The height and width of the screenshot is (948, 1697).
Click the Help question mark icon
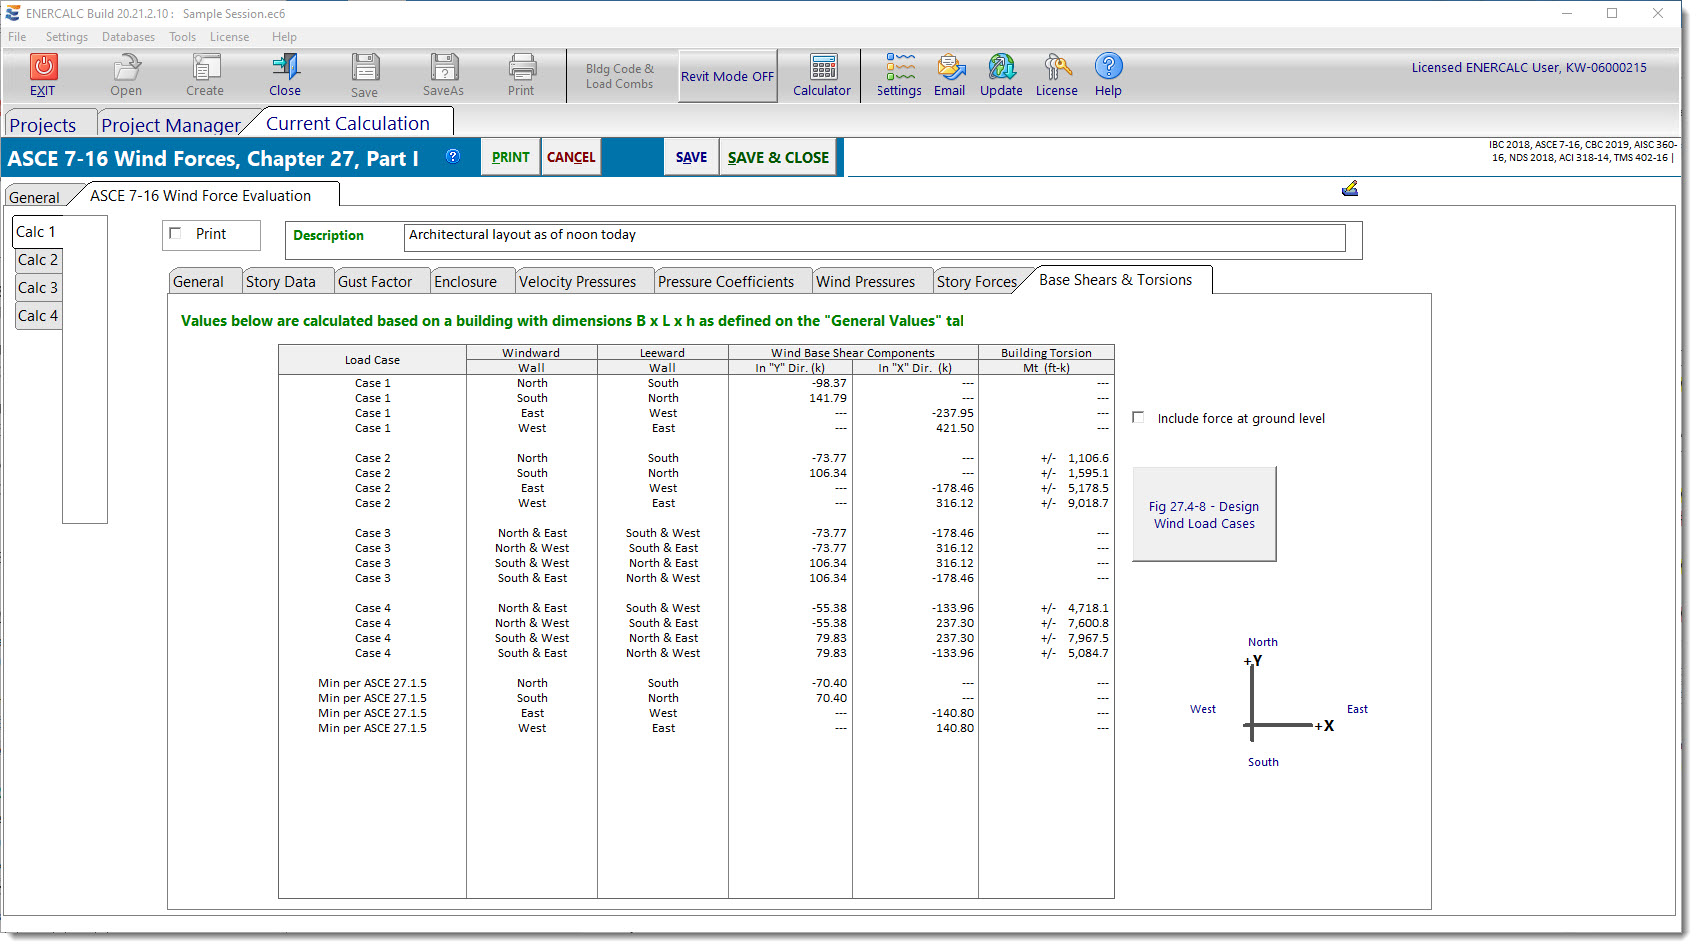coord(1108,67)
